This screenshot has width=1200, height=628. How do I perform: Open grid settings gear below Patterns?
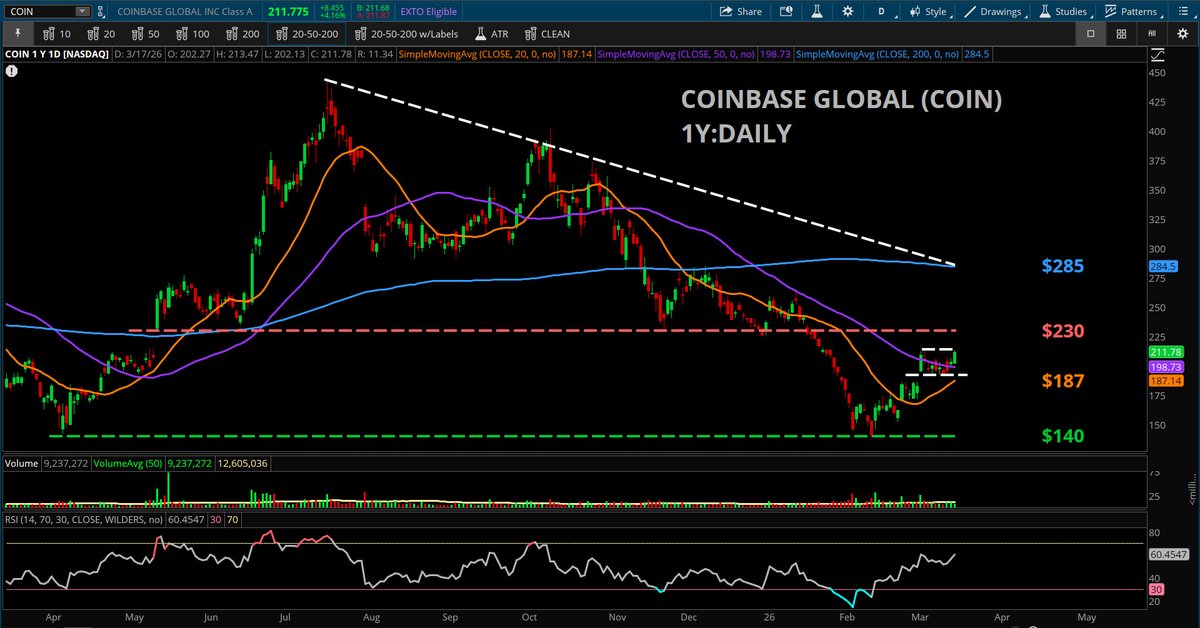click(x=1183, y=33)
